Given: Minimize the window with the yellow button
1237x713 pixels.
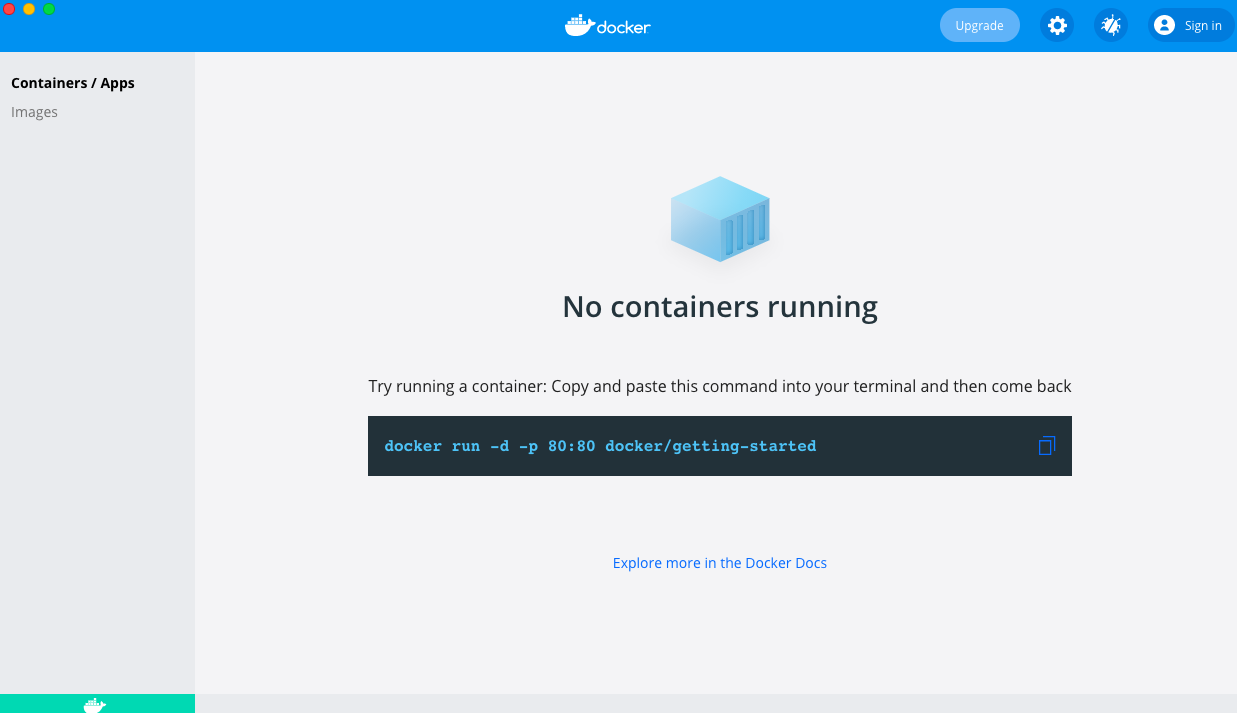Looking at the screenshot, I should click(29, 9).
